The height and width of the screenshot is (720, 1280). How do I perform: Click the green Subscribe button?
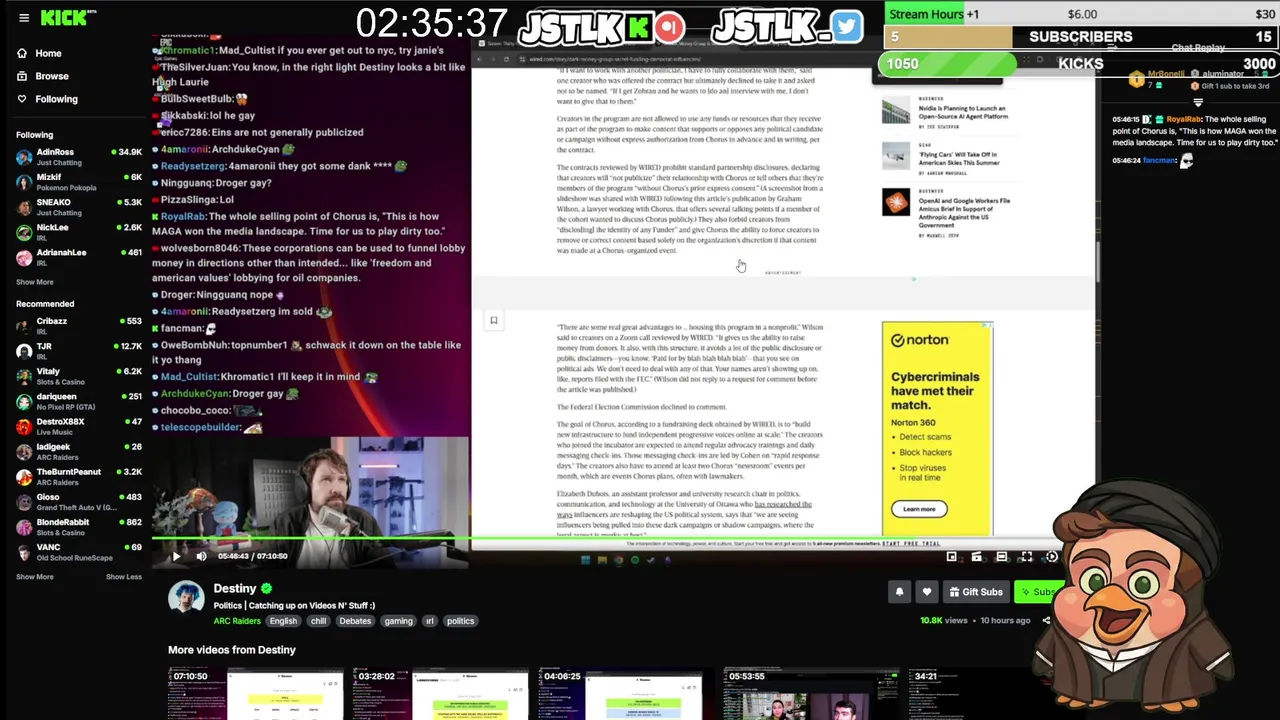pyautogui.click(x=1038, y=592)
